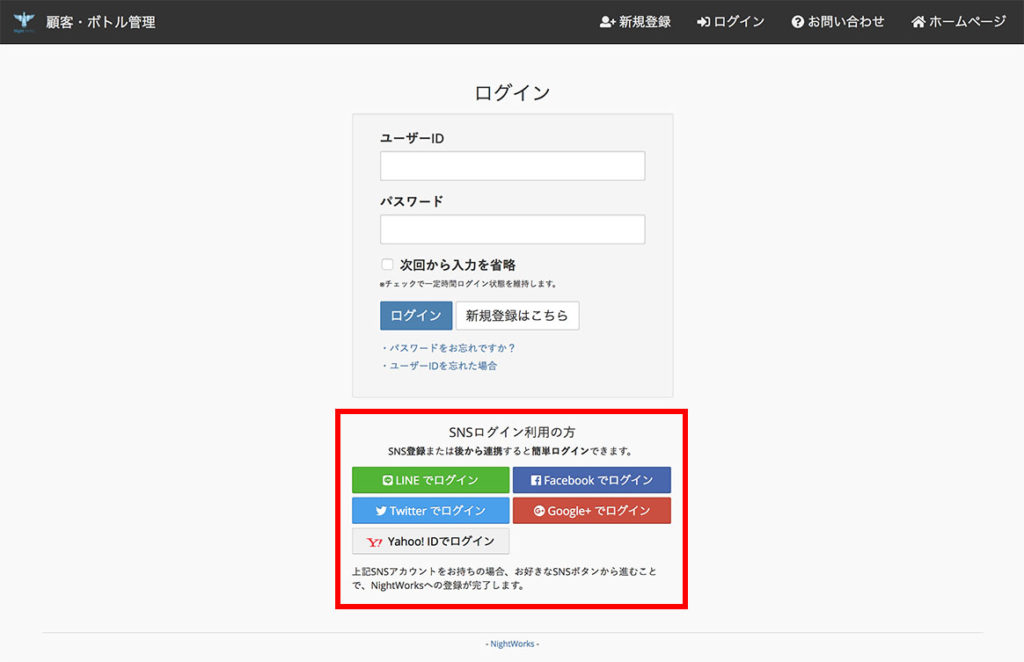Click the LINE icon on green button

click(388, 481)
